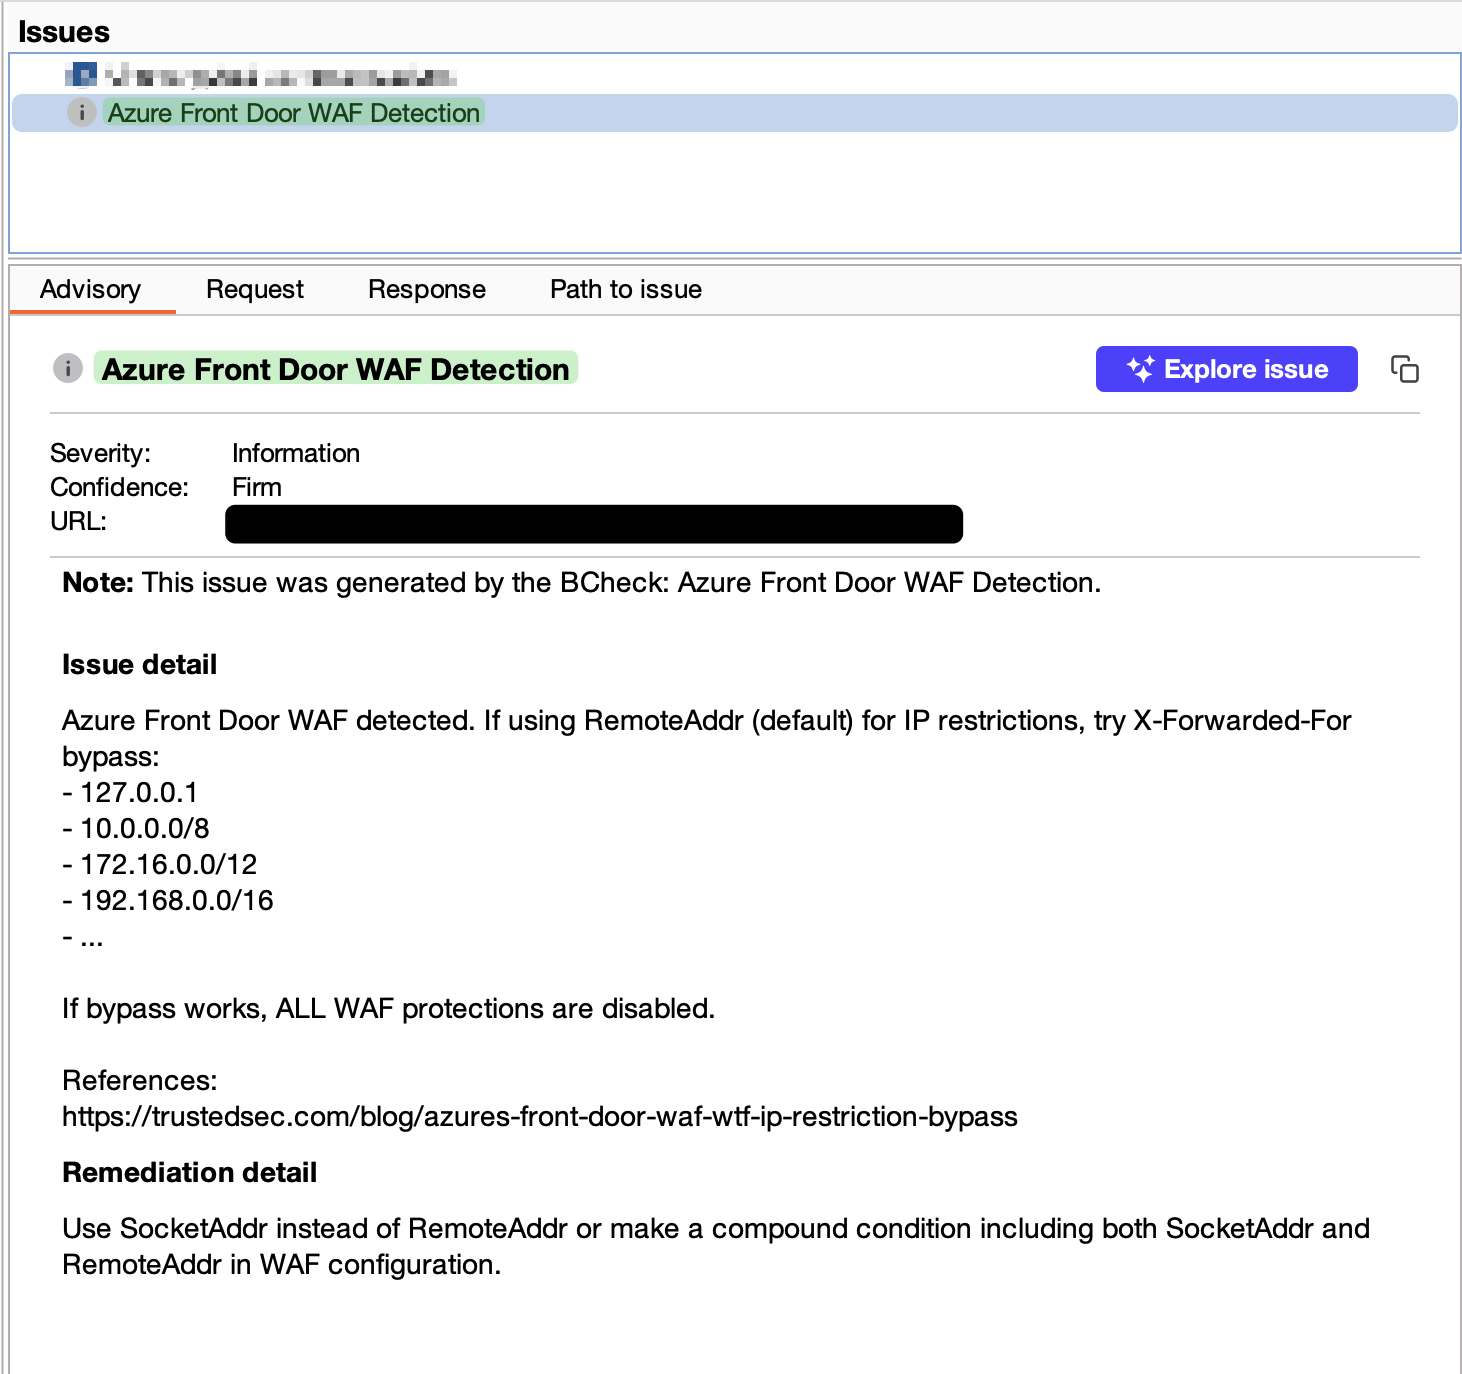
Task: Click the redacted URL value
Action: [594, 524]
